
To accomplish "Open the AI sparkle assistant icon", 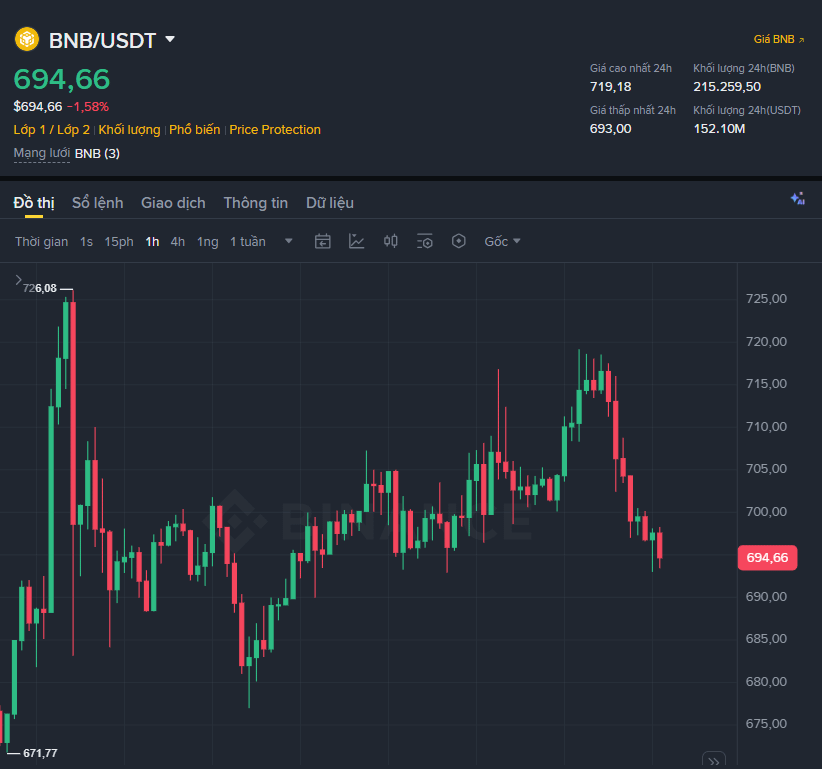I will (797, 198).
